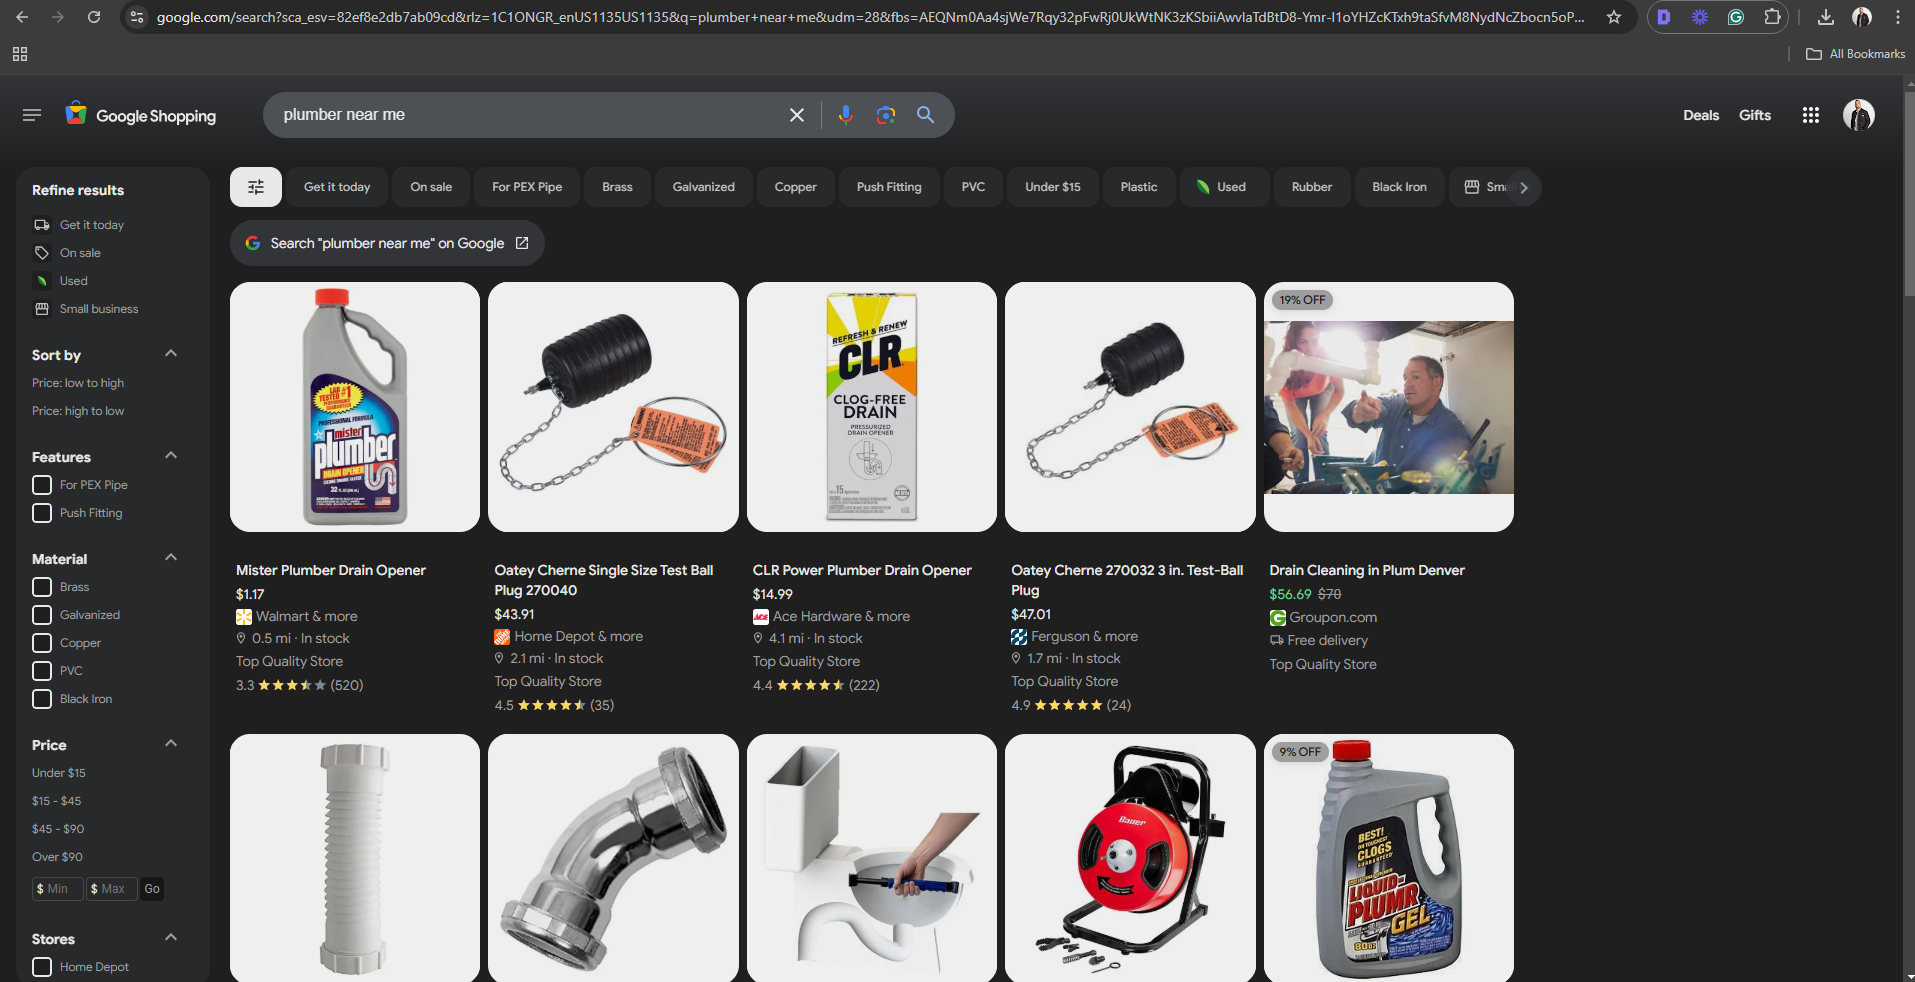
Task: Collapse the Price section
Action: [171, 744]
